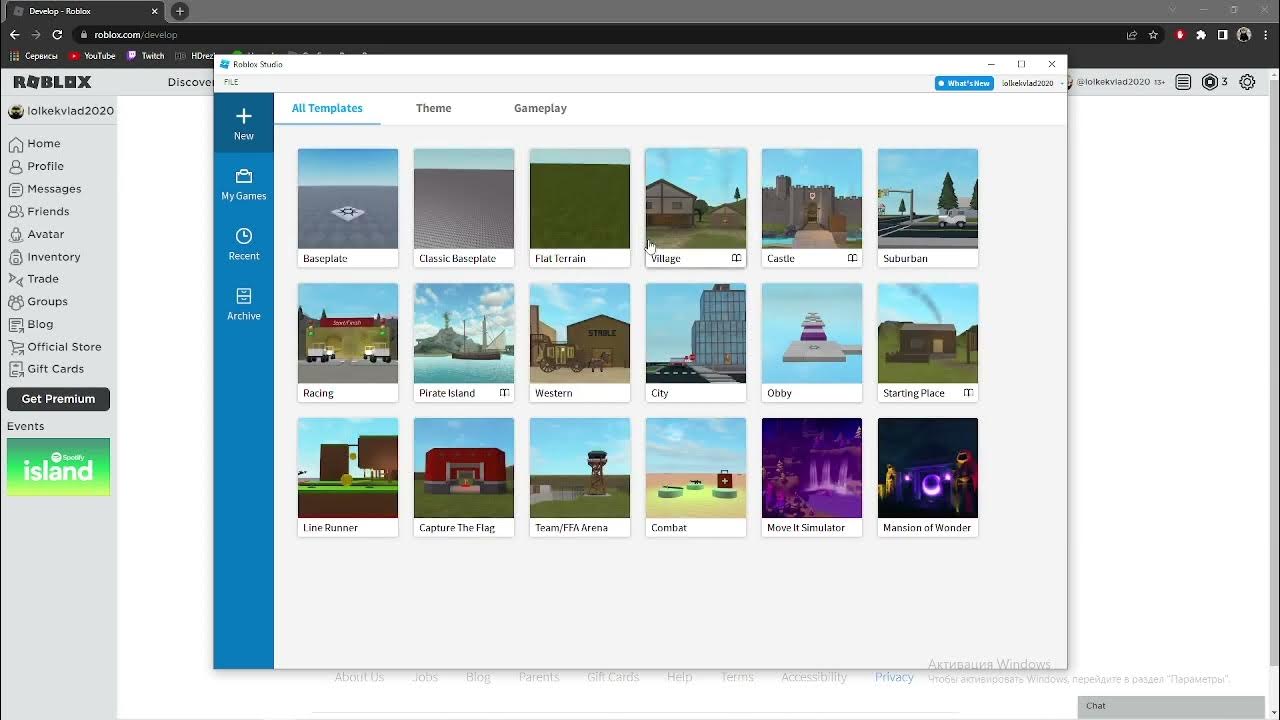1280x720 pixels.
Task: Open the notifications feed icon in Roblox header
Action: pyautogui.click(x=1183, y=82)
